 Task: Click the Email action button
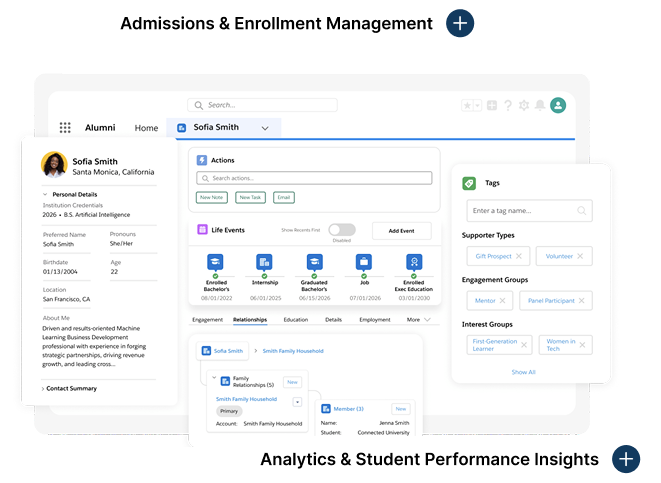[284, 197]
